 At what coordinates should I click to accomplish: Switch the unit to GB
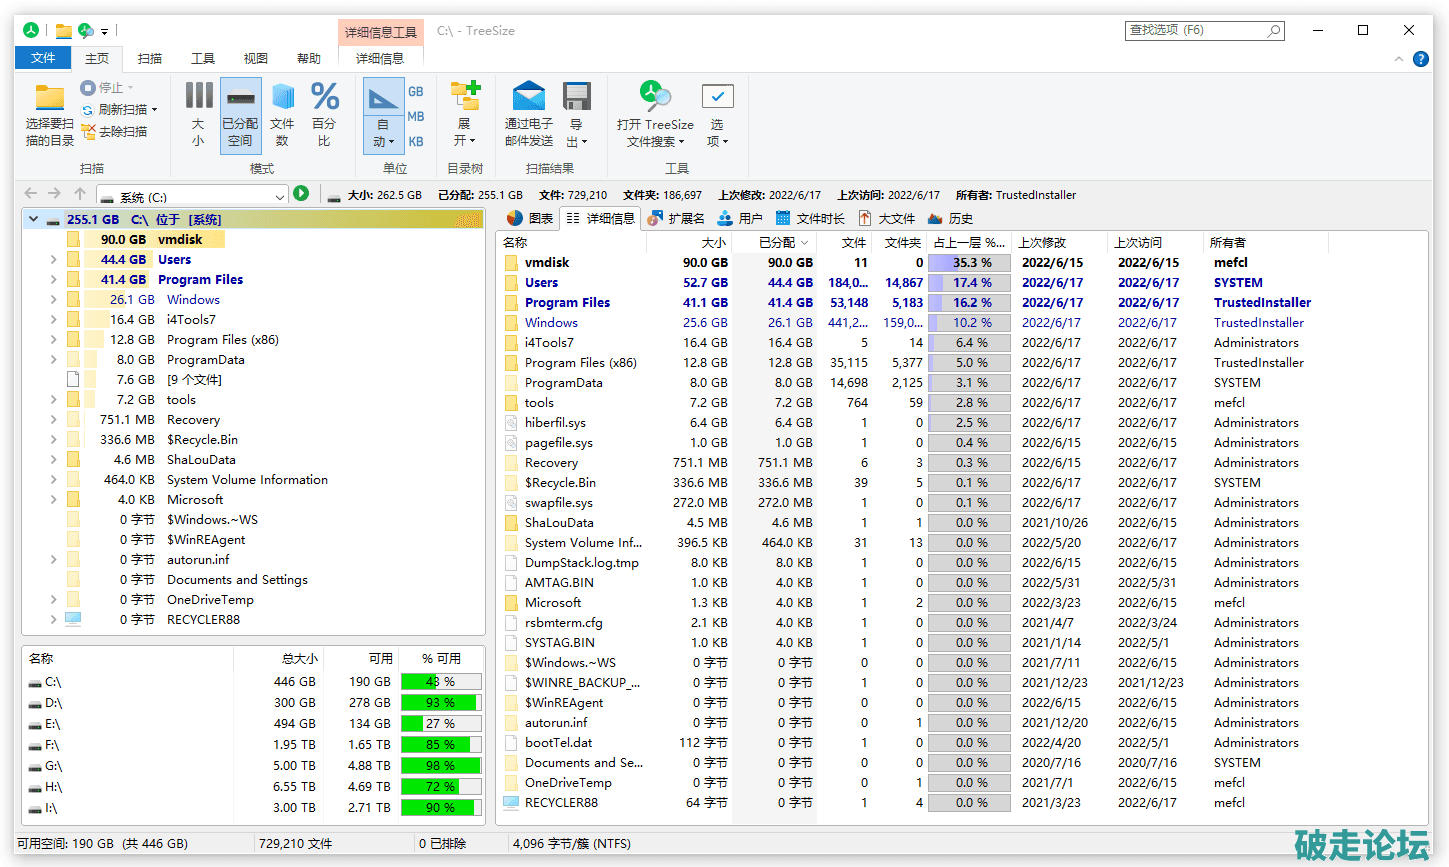(x=416, y=92)
